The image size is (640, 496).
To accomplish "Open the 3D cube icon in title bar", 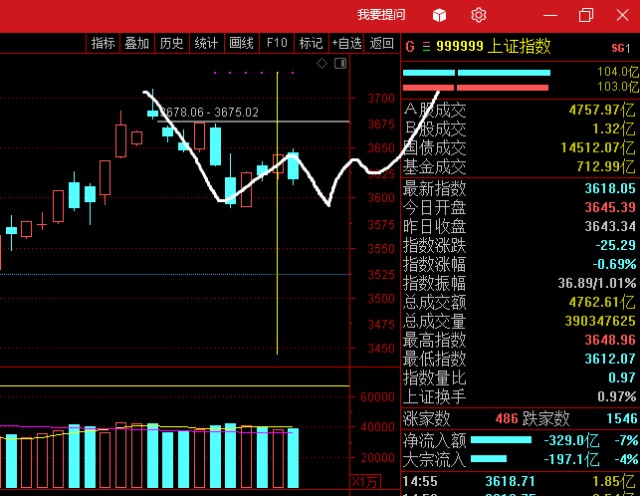I will [439, 16].
